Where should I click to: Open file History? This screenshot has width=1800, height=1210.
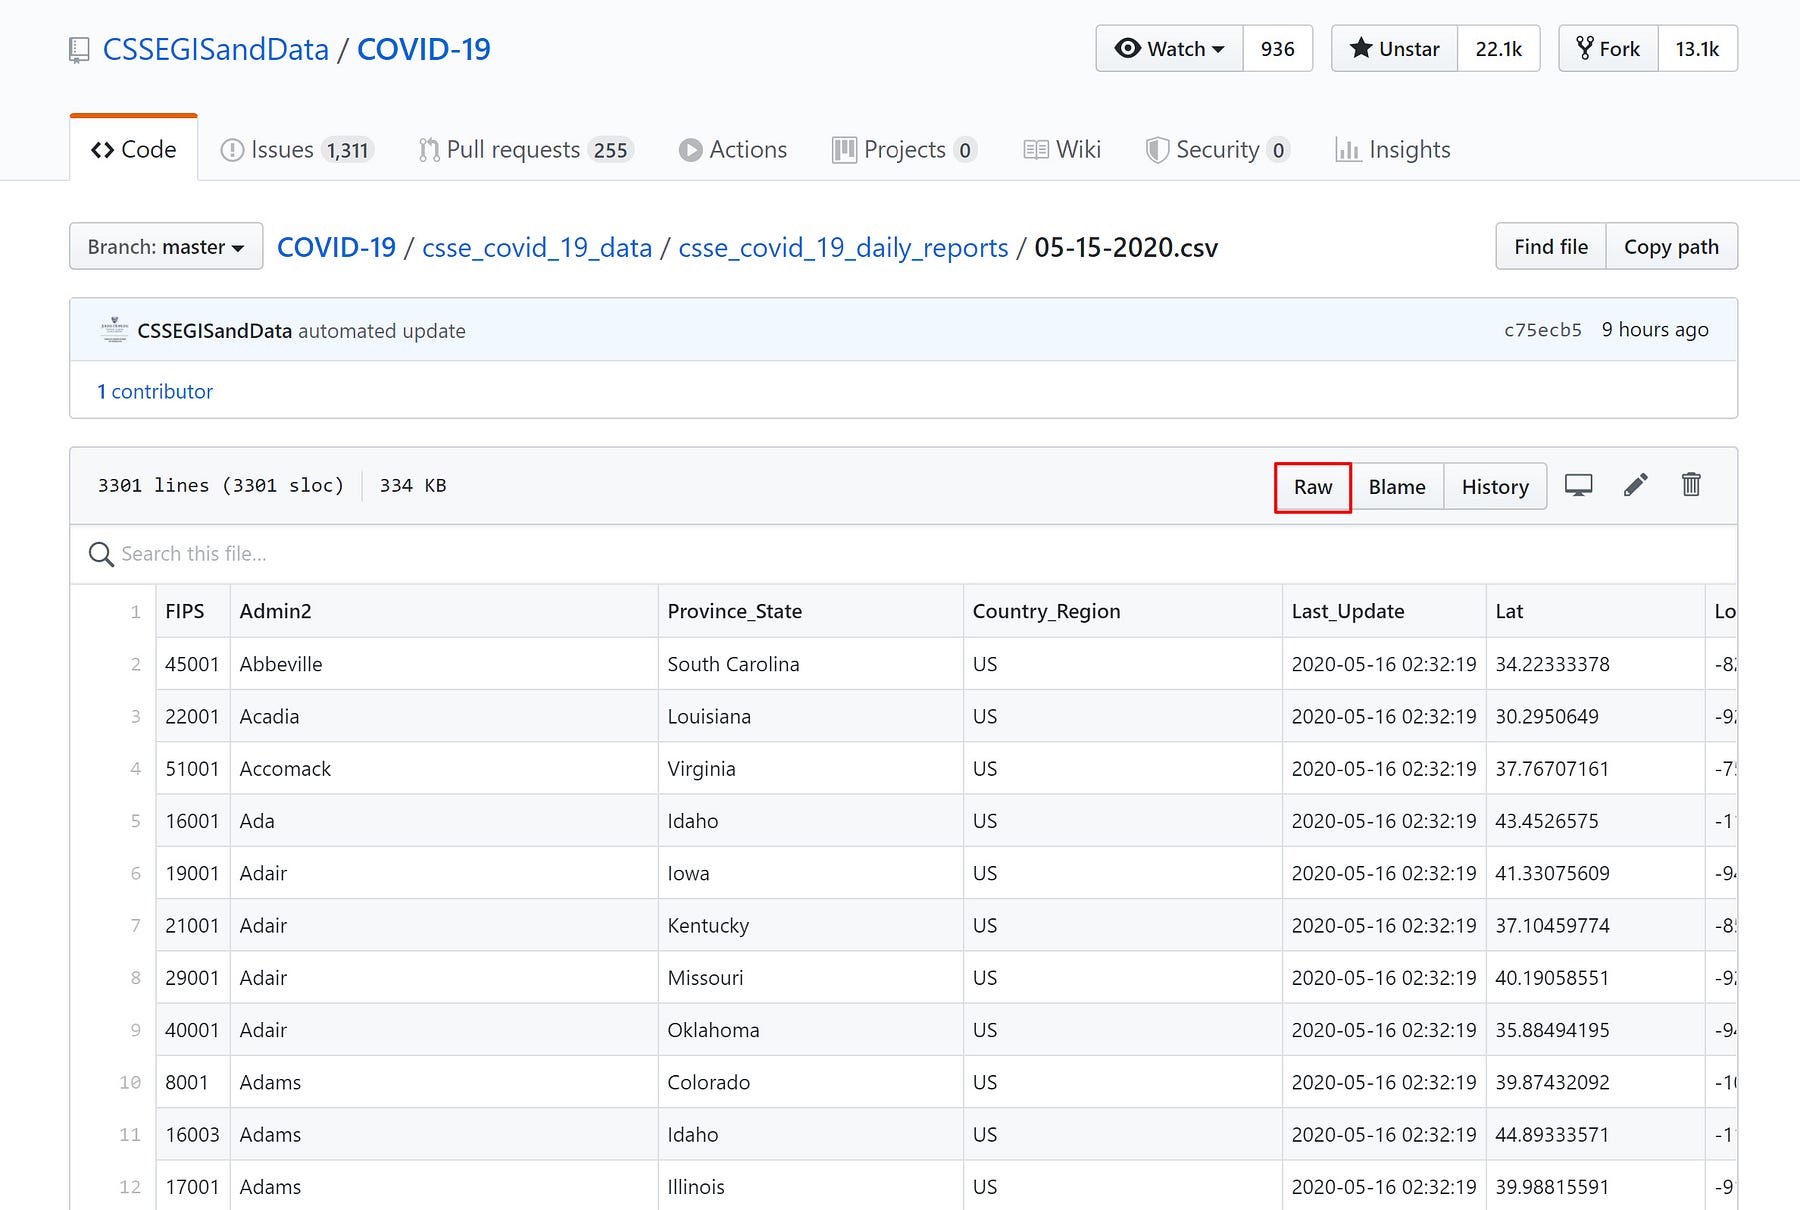pos(1495,487)
